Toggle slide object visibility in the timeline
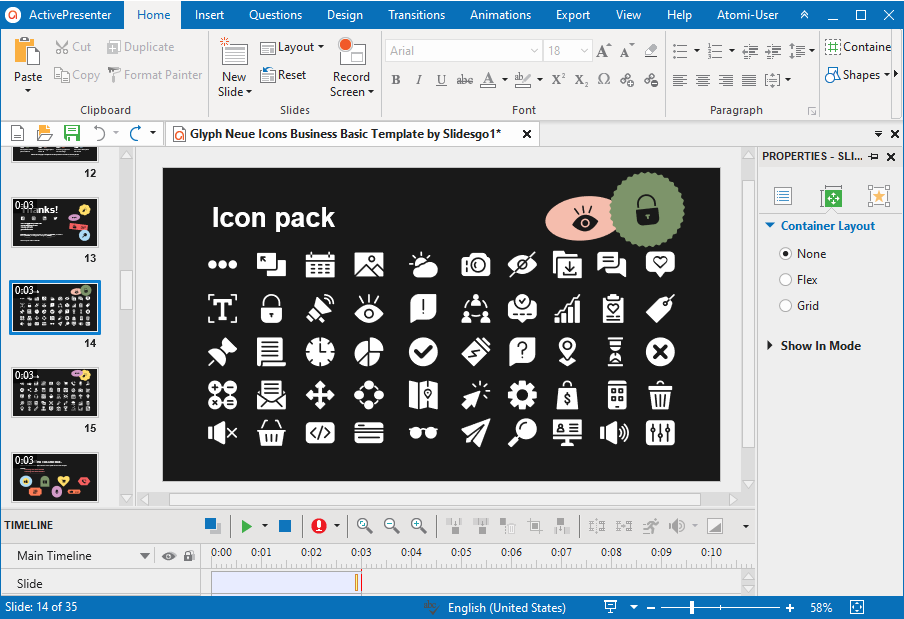This screenshot has width=904, height=619. tap(168, 555)
